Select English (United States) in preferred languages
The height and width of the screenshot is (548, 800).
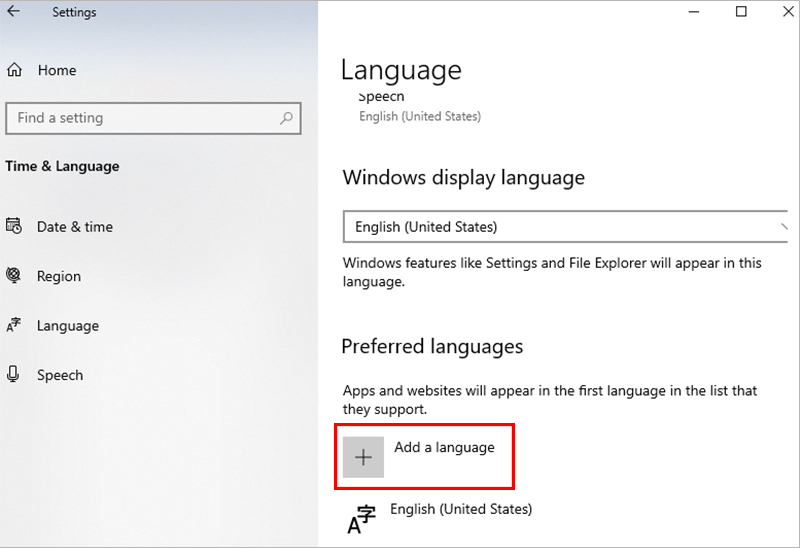click(x=461, y=509)
